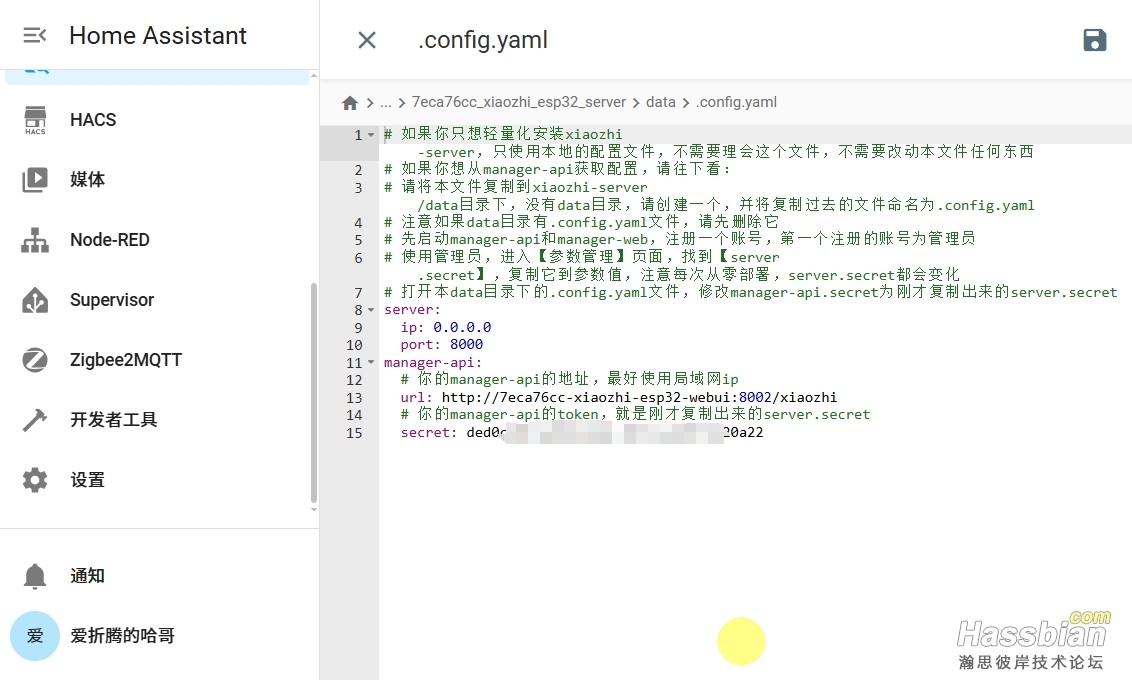Viewport: 1132px width, 680px height.
Task: Open the 设置 gear icon
Action: [35, 479]
